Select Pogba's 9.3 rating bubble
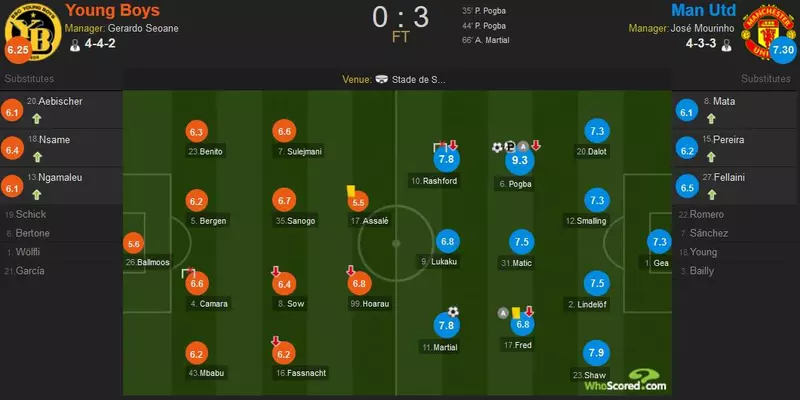Viewport: 800px width, 400px height. click(519, 161)
